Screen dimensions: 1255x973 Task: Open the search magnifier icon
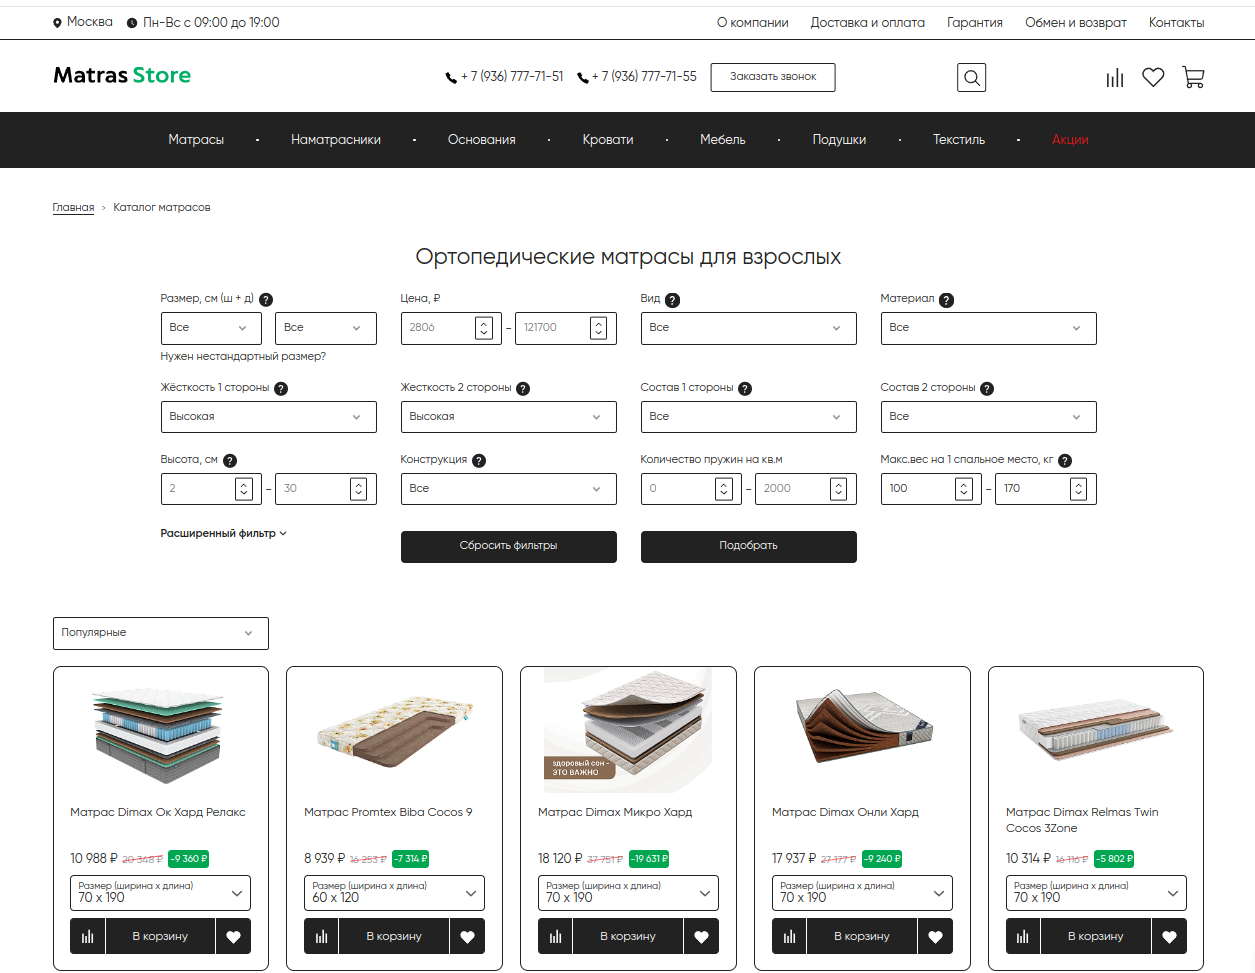971,77
